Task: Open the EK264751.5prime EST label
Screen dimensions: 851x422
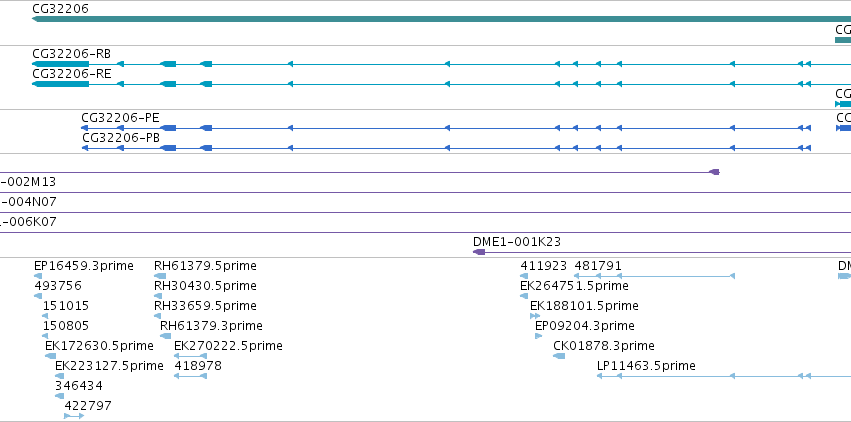Action: tap(574, 286)
